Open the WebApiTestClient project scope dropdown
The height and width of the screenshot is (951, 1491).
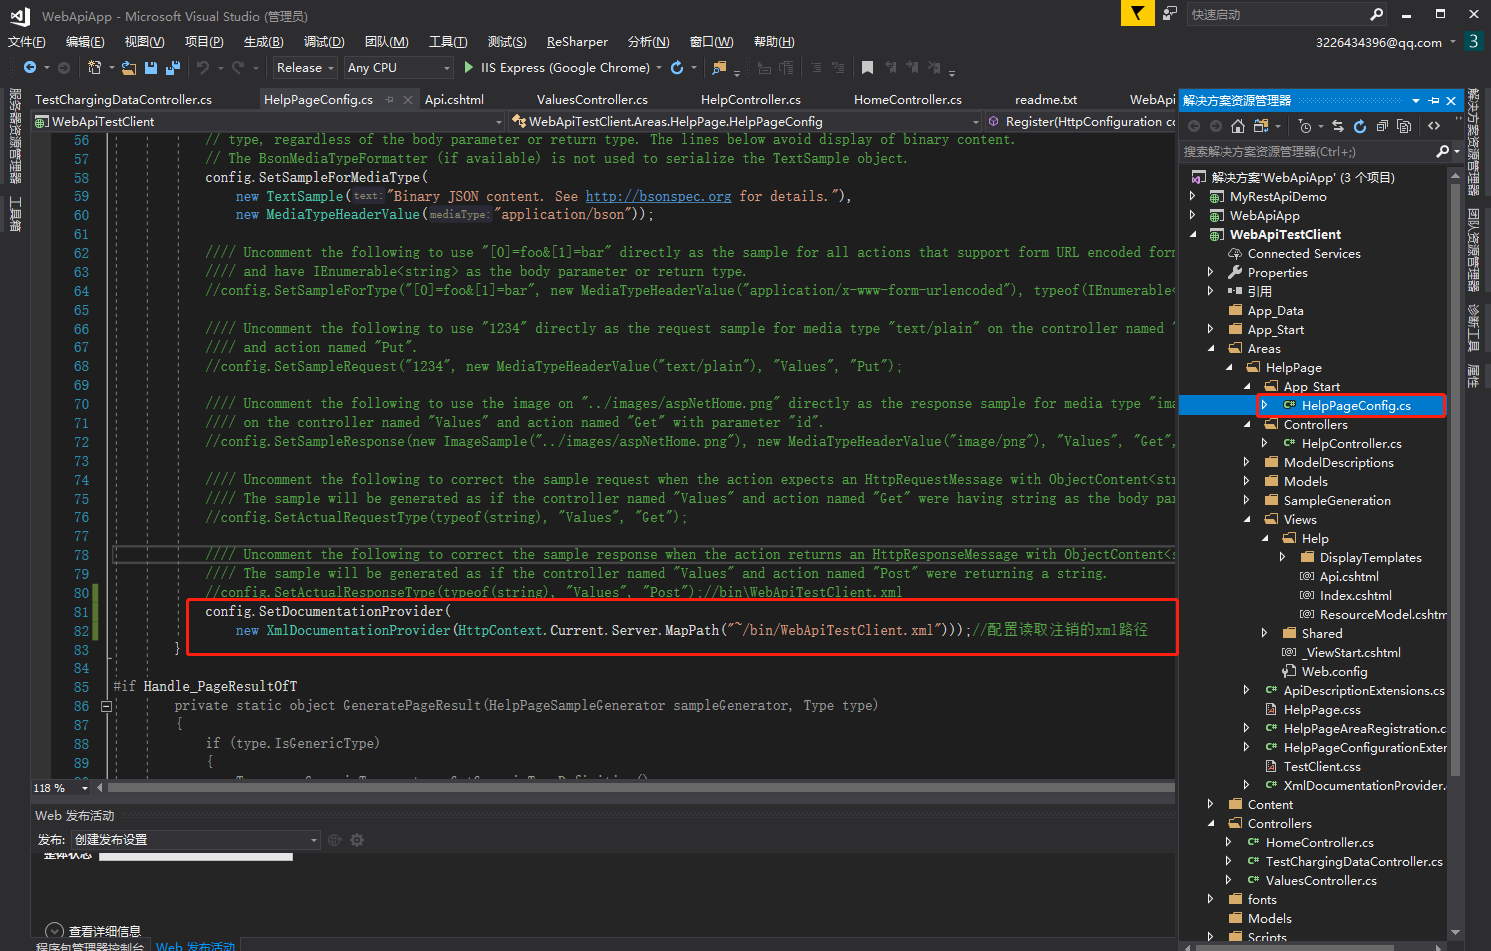pyautogui.click(x=269, y=121)
